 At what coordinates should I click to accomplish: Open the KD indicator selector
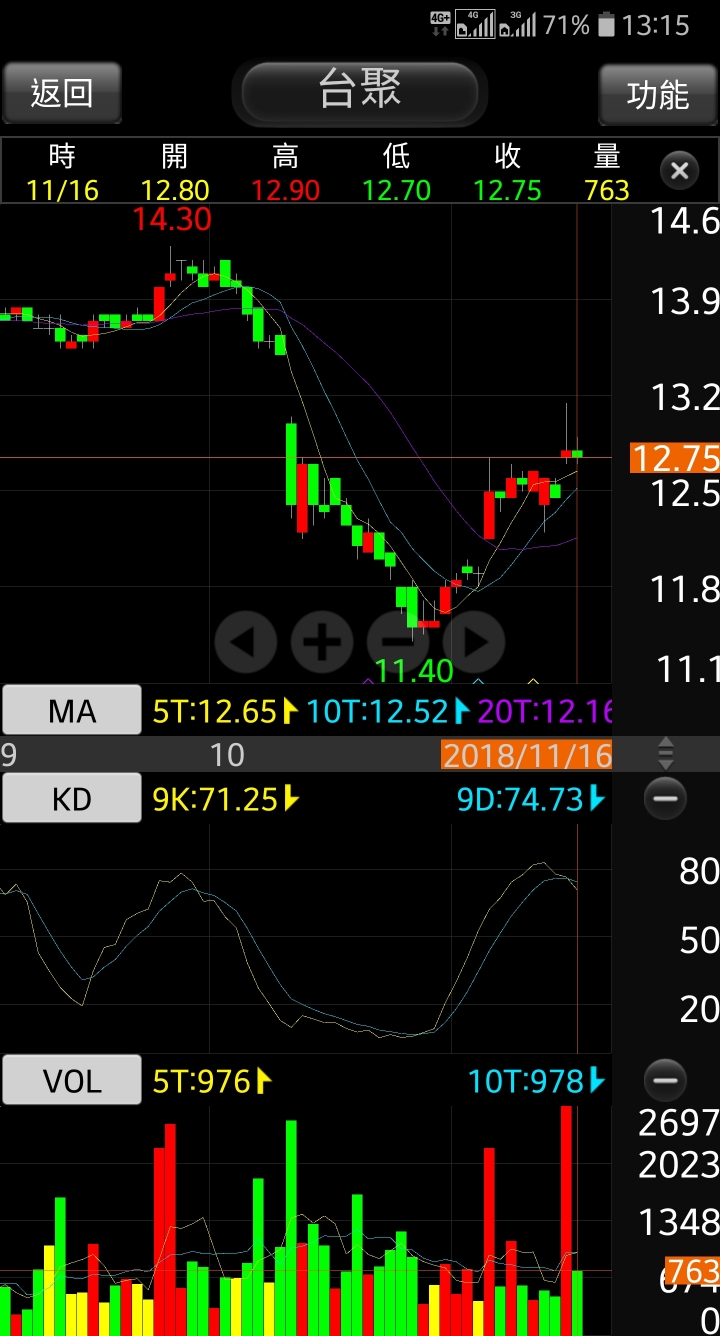tap(72, 798)
